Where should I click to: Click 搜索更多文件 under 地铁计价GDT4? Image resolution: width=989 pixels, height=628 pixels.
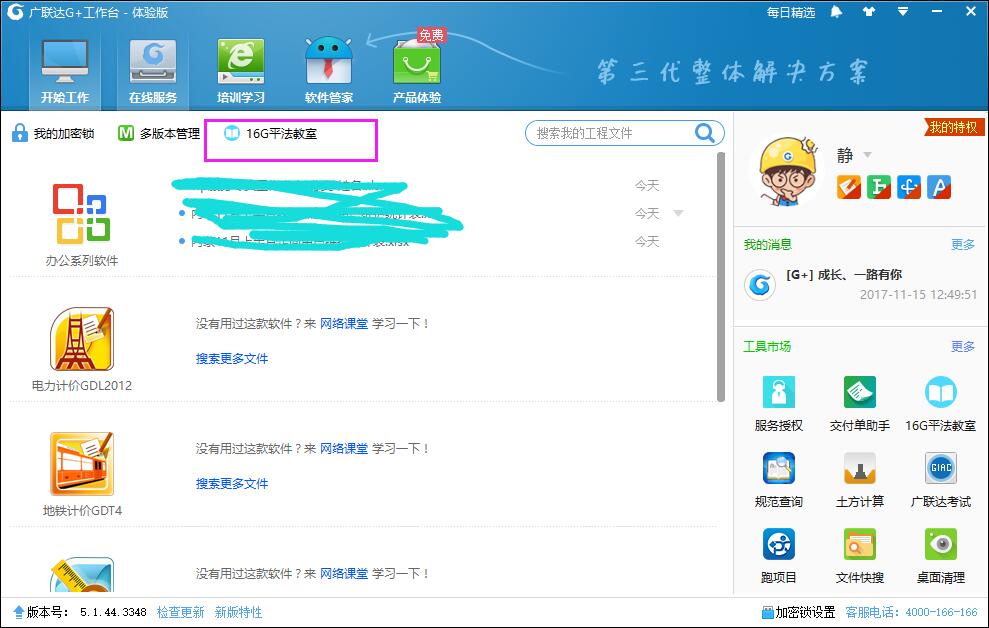[x=231, y=484]
